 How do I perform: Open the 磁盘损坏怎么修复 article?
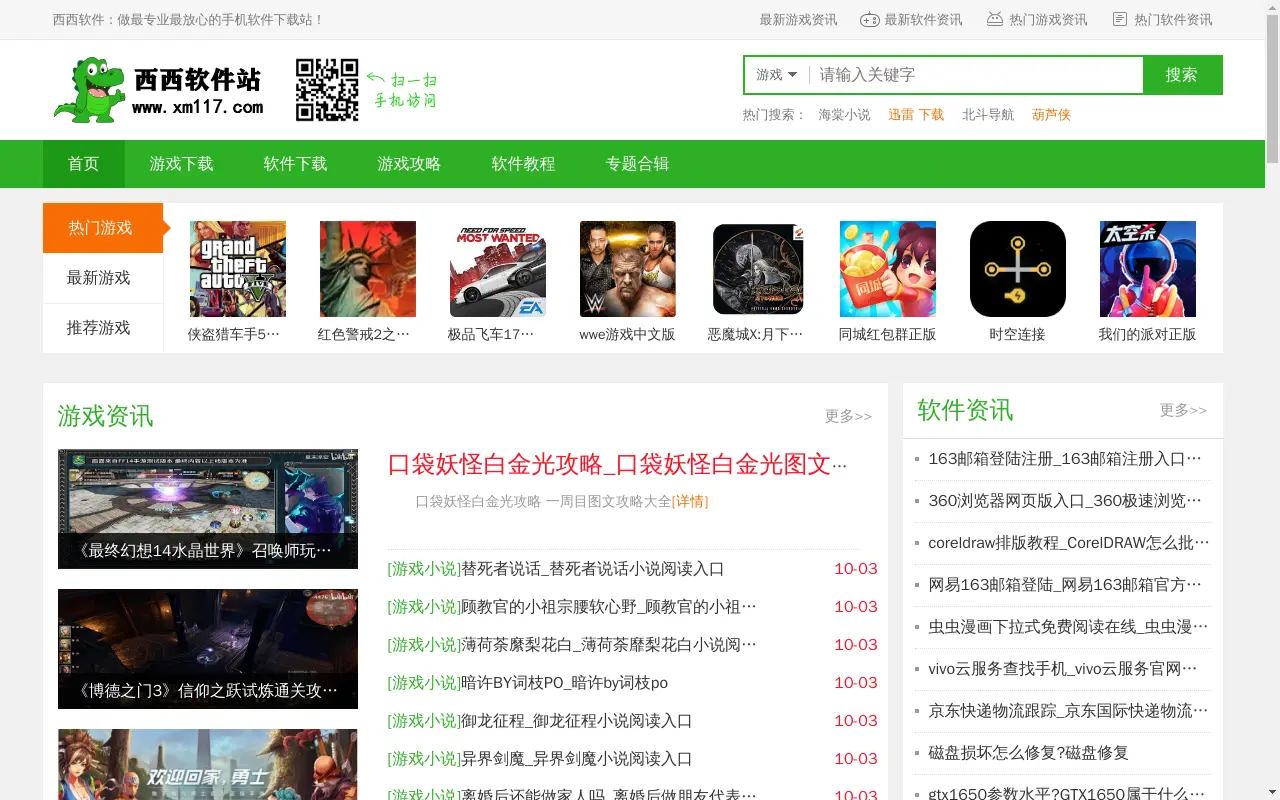click(x=1028, y=753)
